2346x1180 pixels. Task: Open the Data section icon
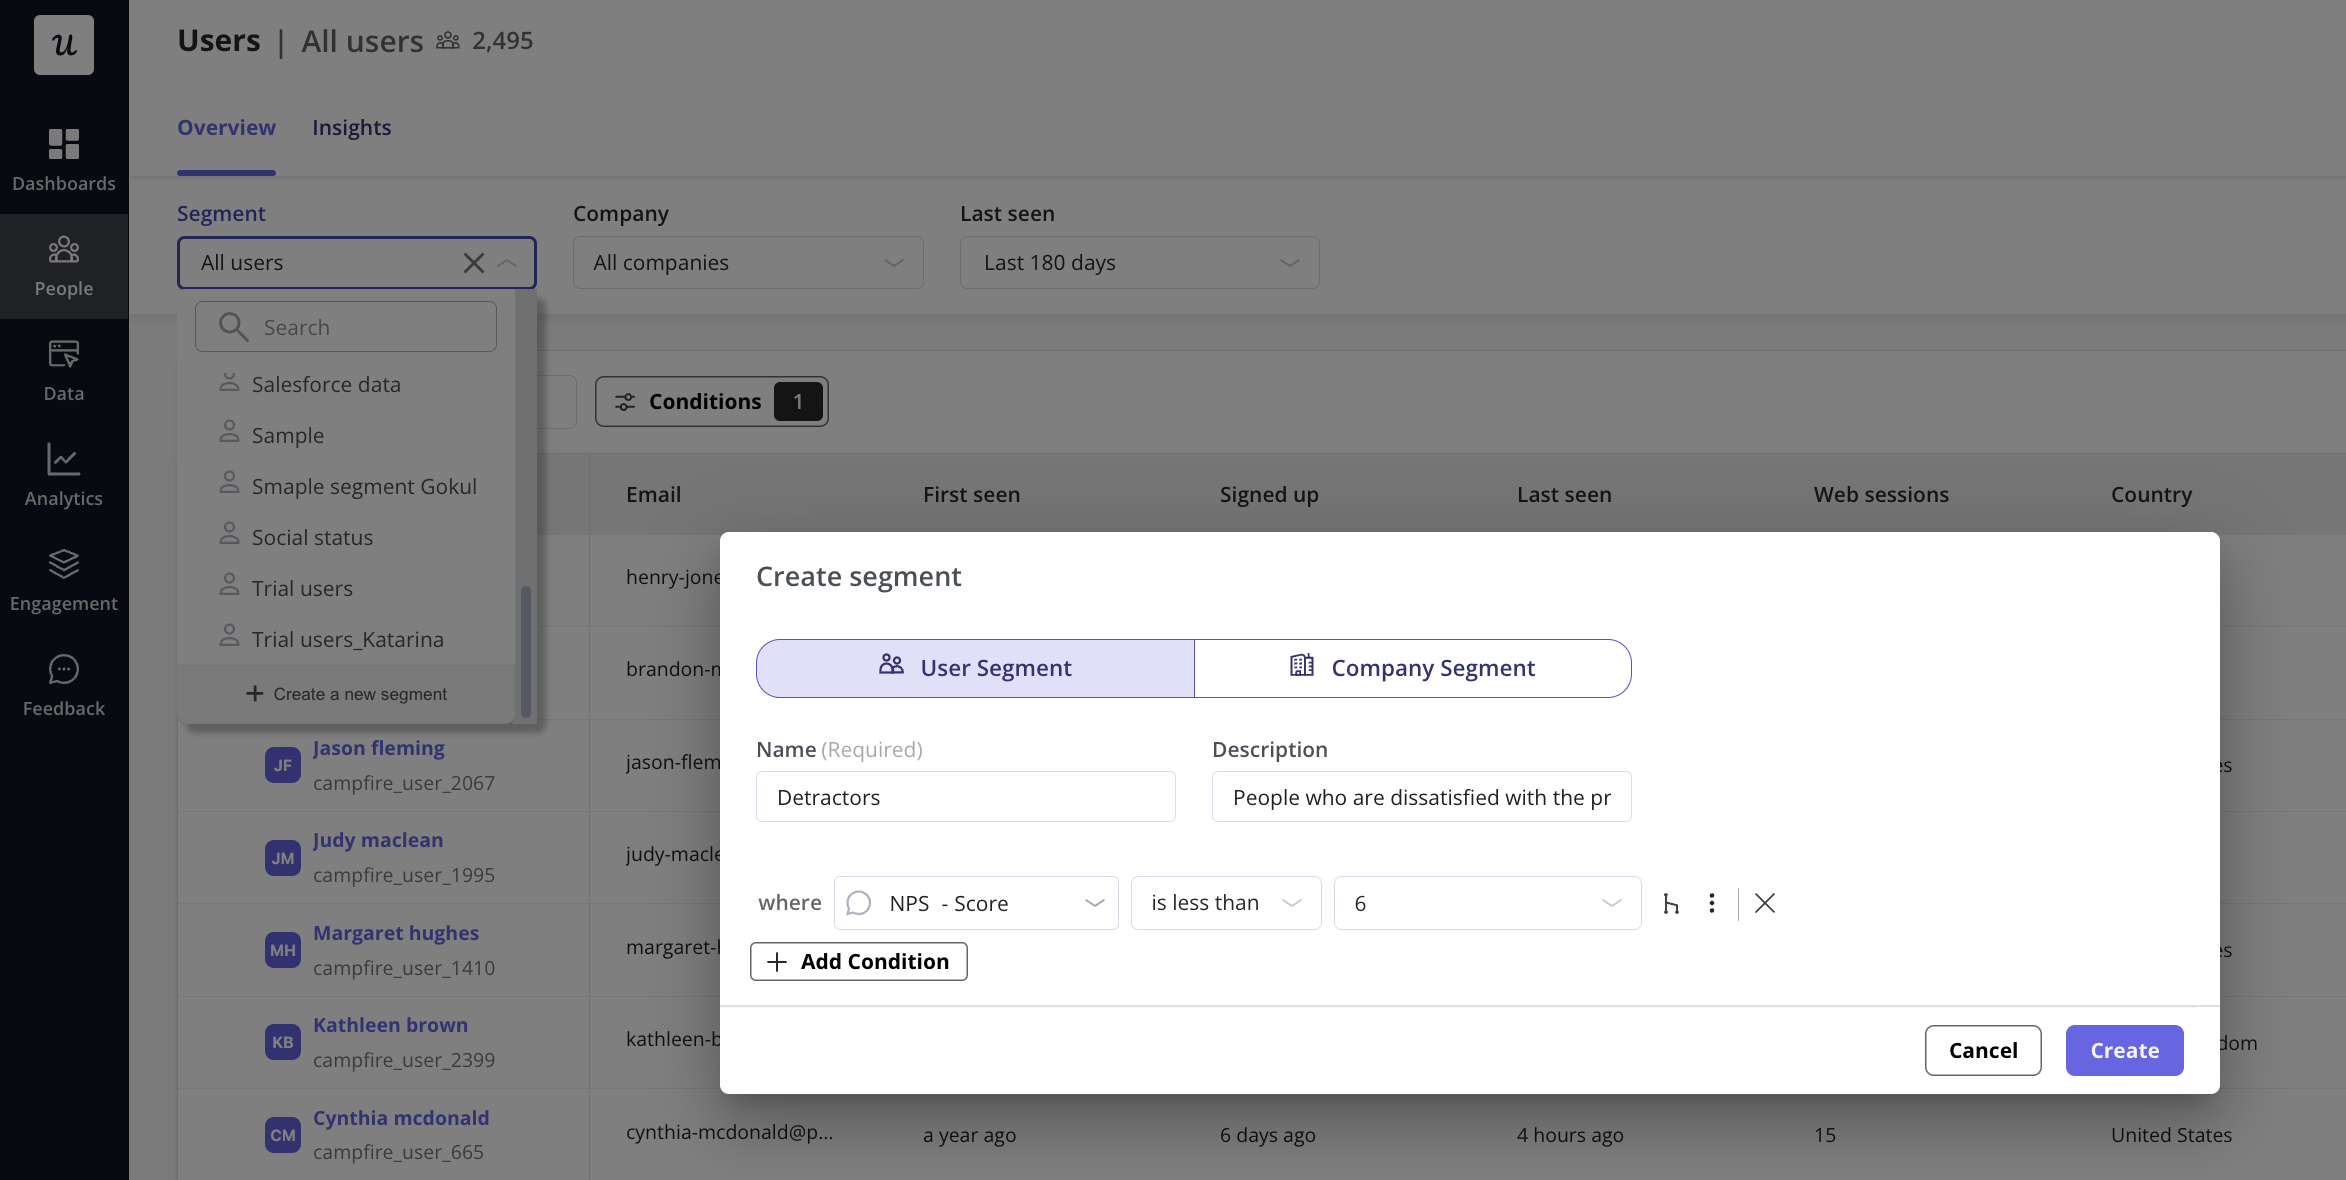click(63, 355)
